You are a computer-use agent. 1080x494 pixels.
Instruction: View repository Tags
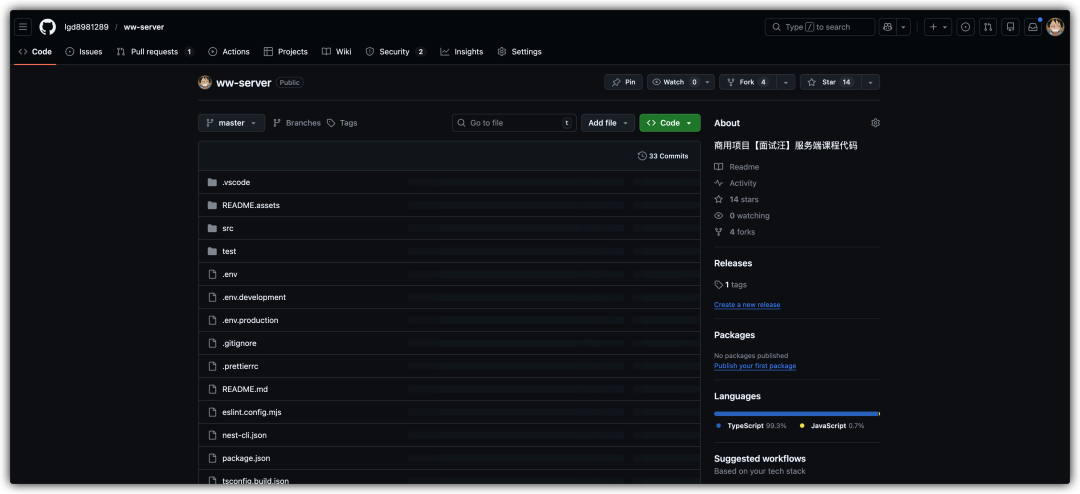(342, 123)
